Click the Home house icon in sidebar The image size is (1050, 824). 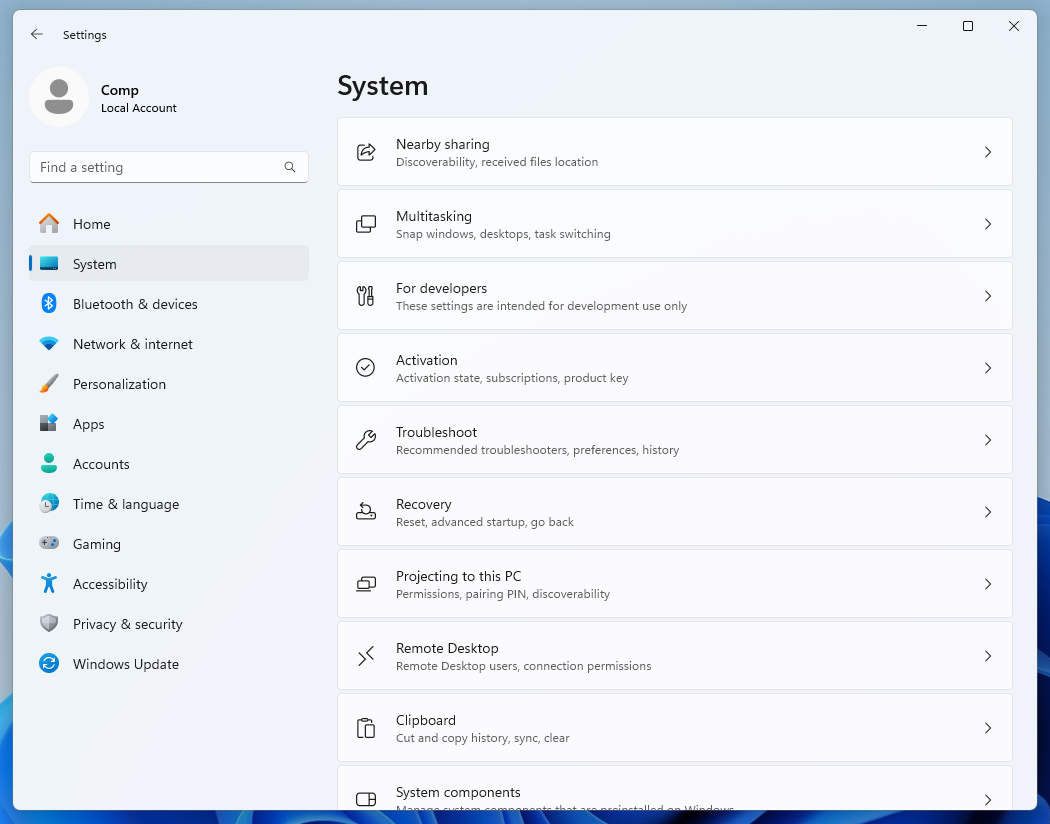49,224
